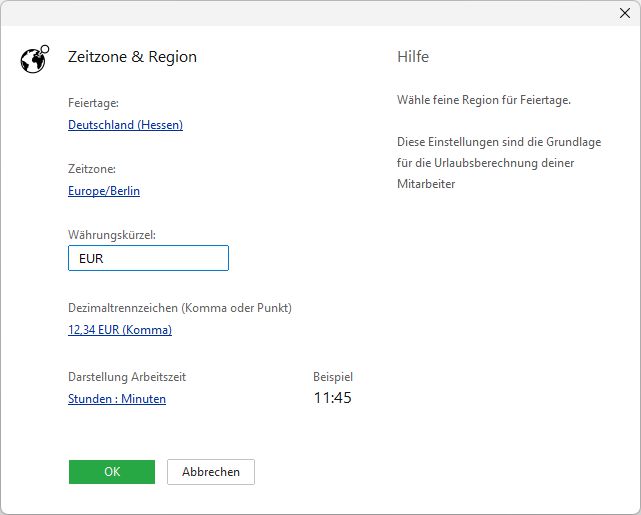Click the Hilfe heading

click(x=413, y=57)
